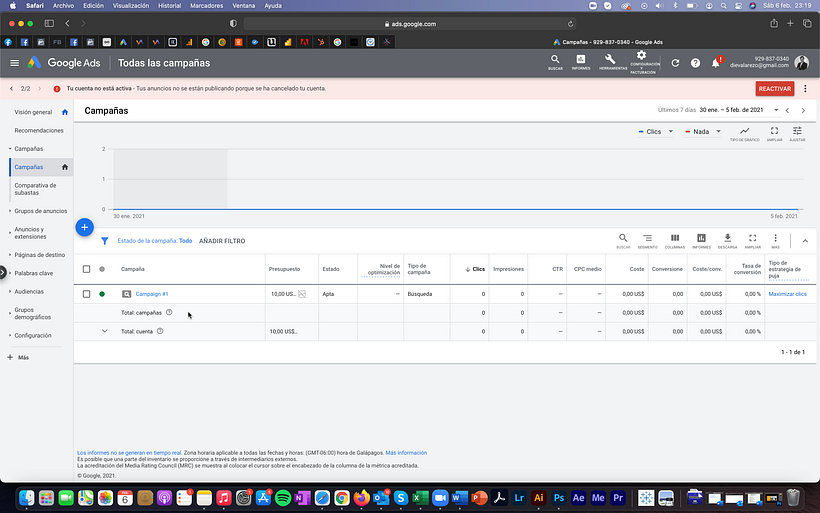This screenshot has width=820, height=513.
Task: Open the help question mark icon
Action: 695,63
